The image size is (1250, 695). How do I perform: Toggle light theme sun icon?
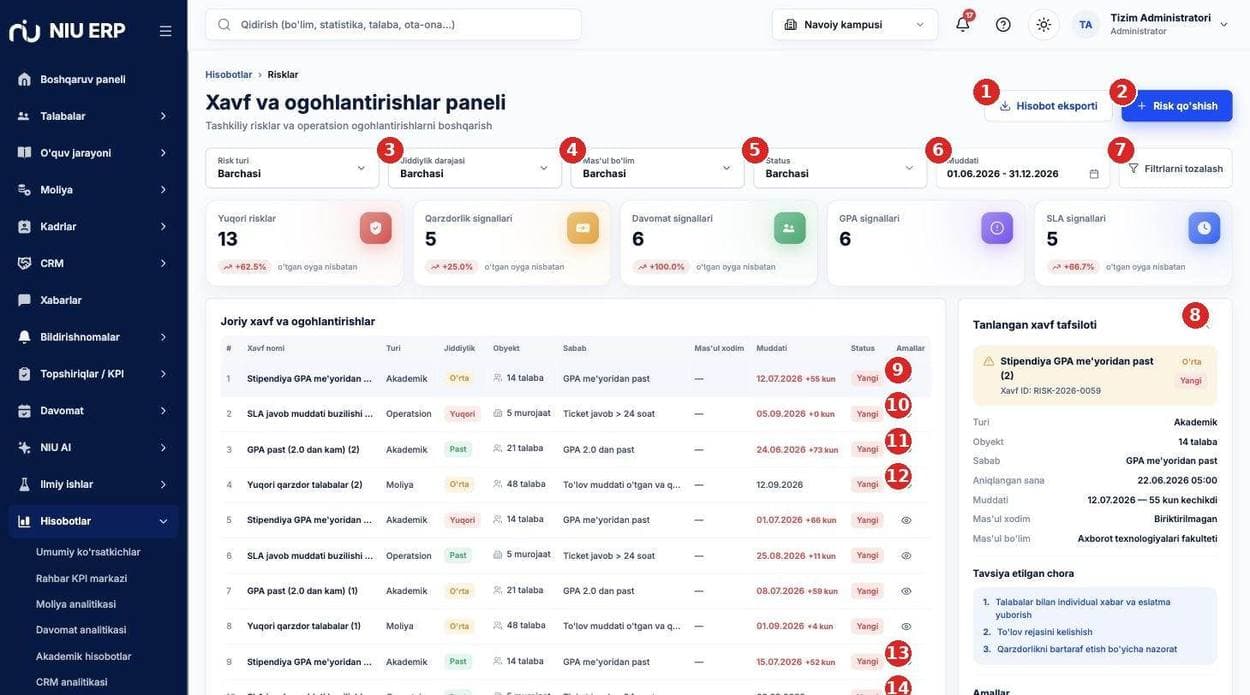[x=1044, y=24]
